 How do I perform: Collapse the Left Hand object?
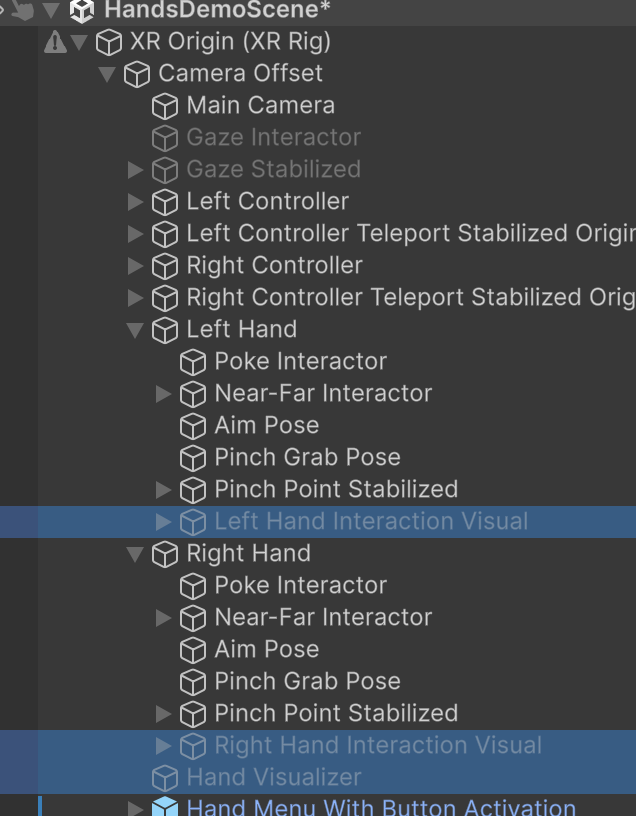[x=136, y=330]
